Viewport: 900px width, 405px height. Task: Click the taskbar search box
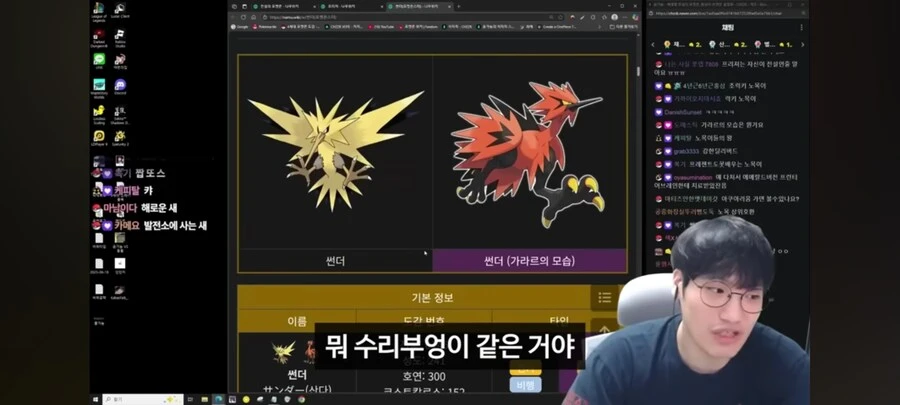(x=143, y=399)
